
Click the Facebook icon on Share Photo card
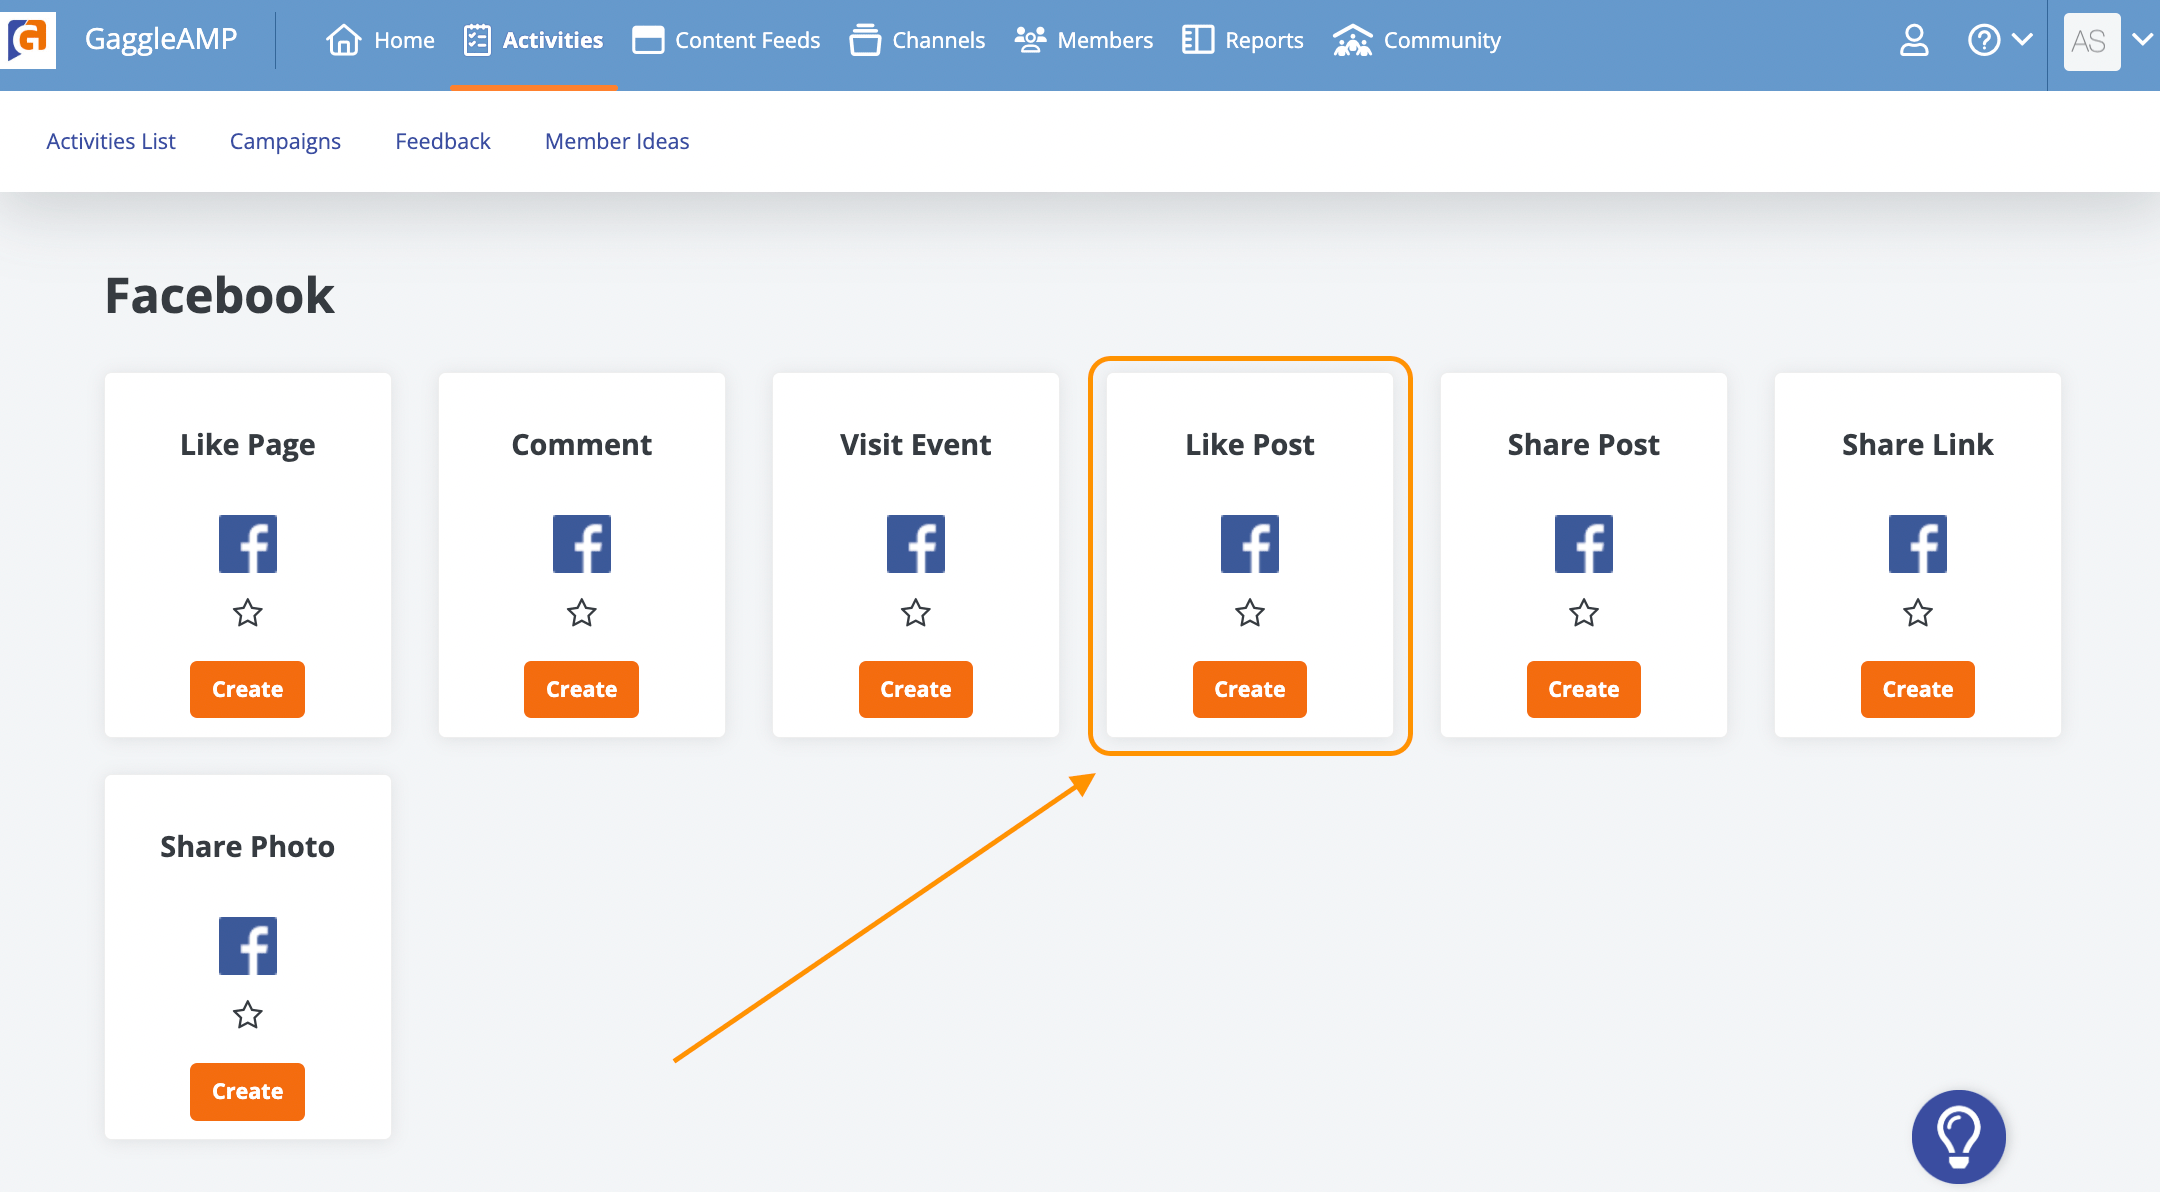[x=247, y=946]
